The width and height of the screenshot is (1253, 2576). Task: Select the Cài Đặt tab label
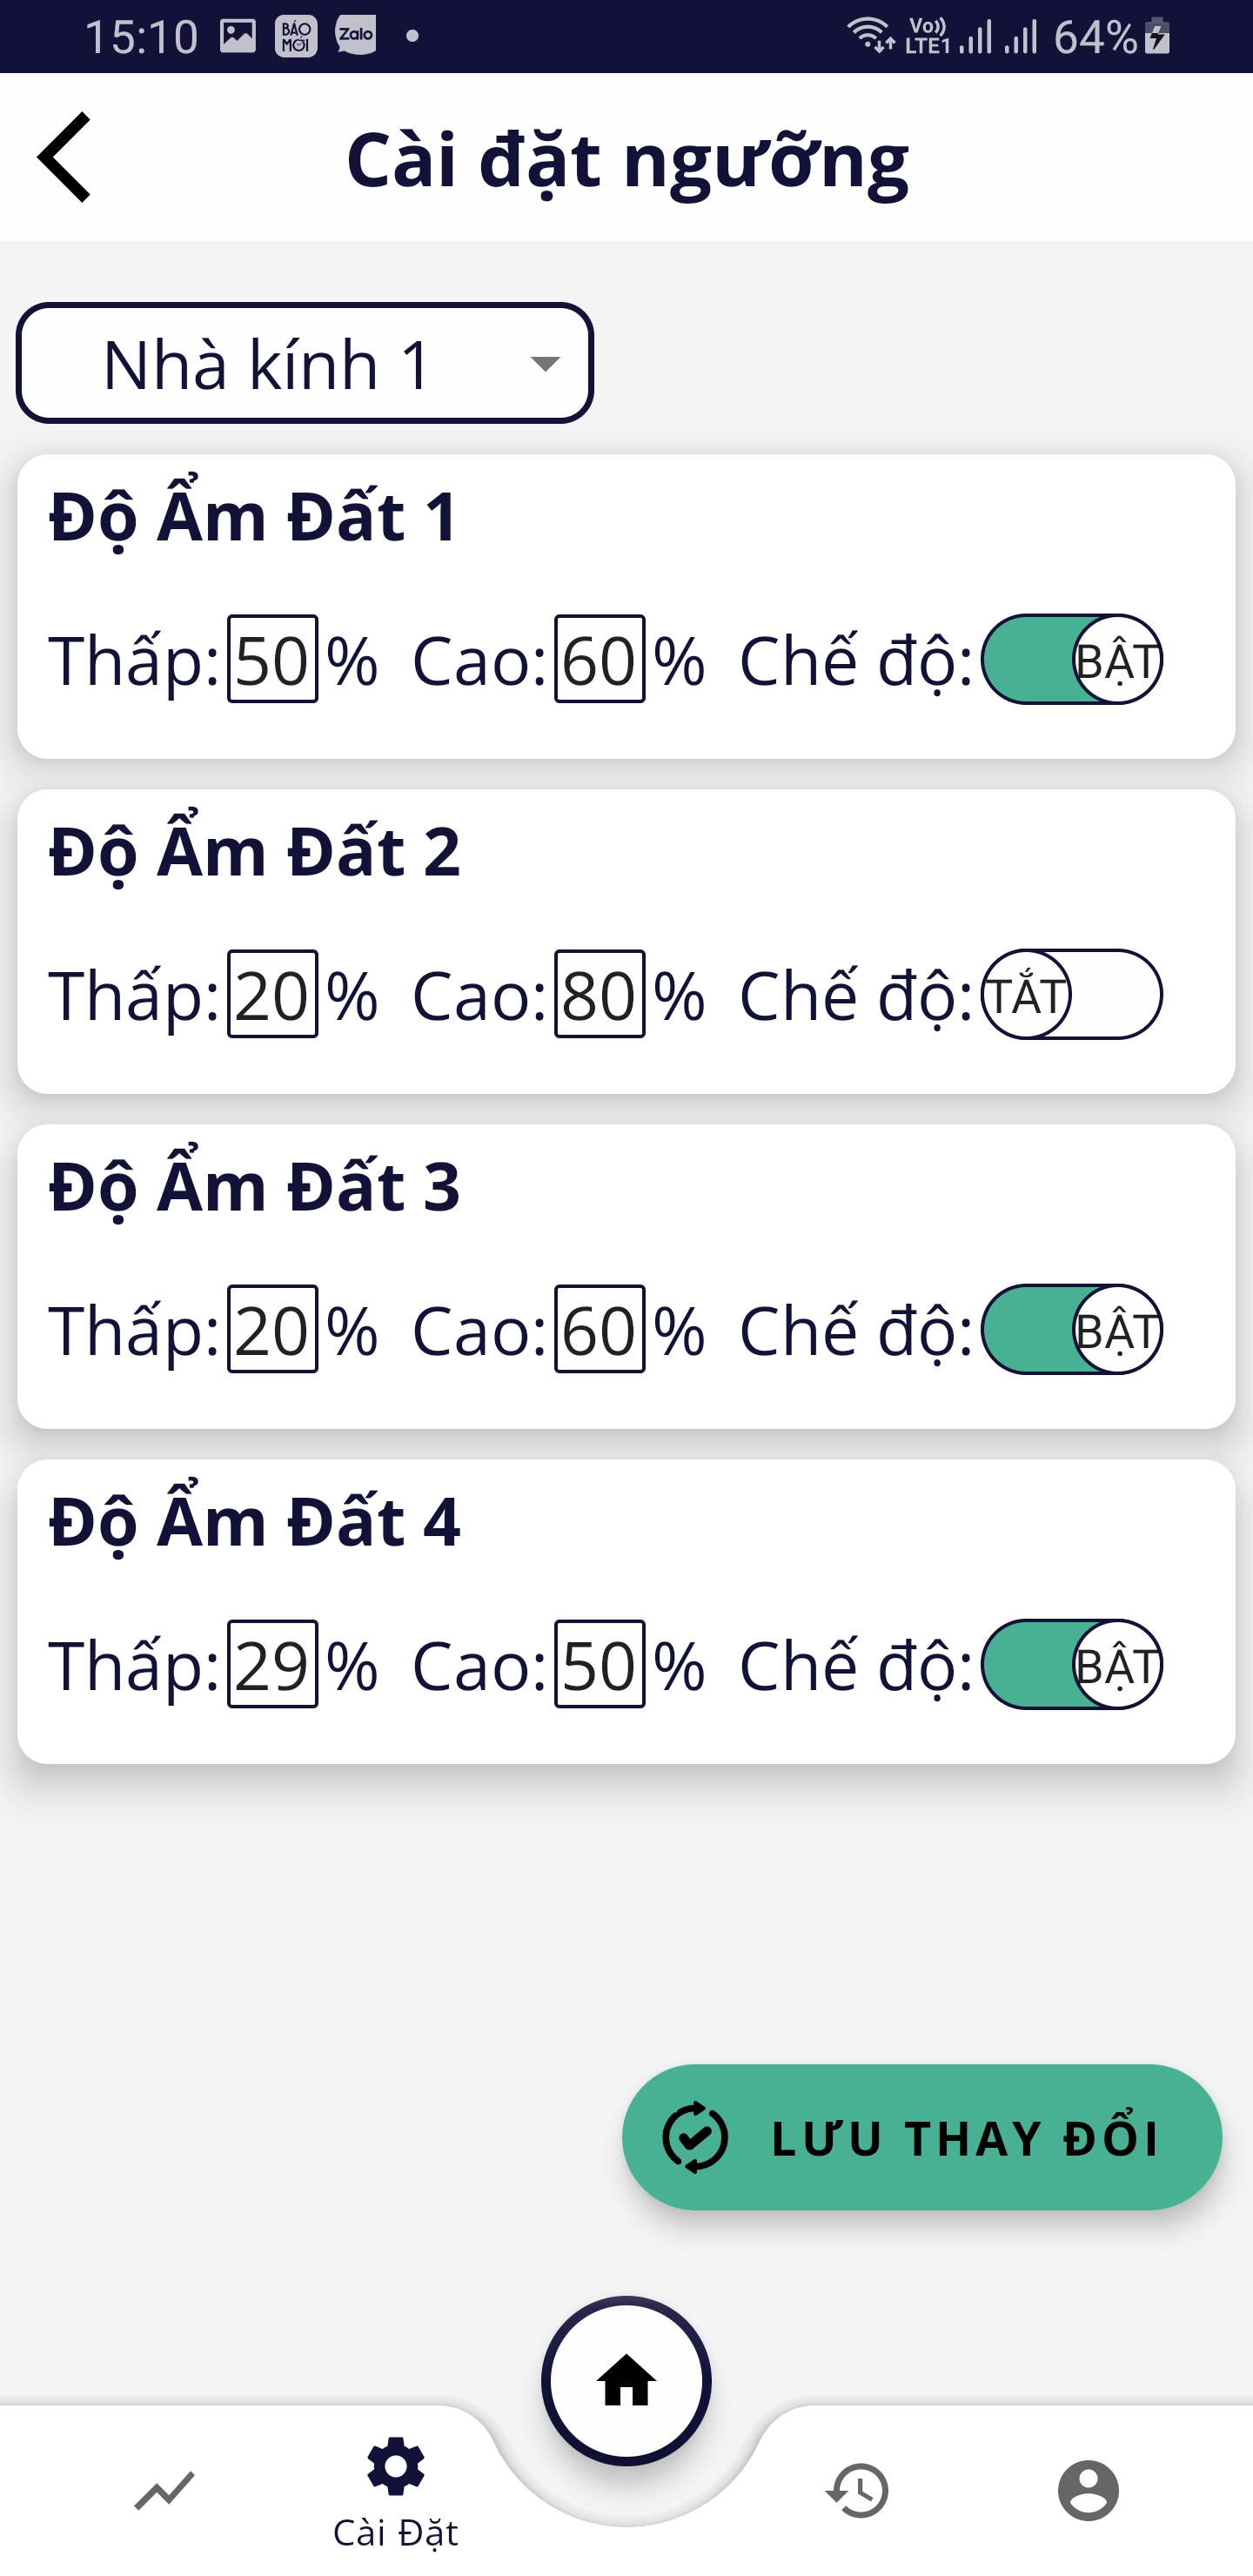click(396, 2534)
